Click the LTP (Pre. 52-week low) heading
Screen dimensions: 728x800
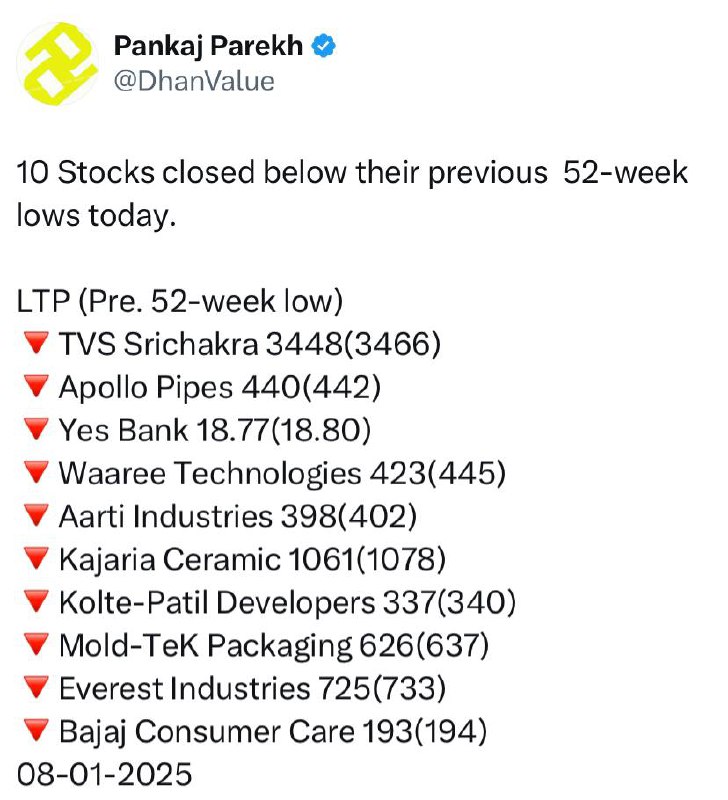click(180, 301)
